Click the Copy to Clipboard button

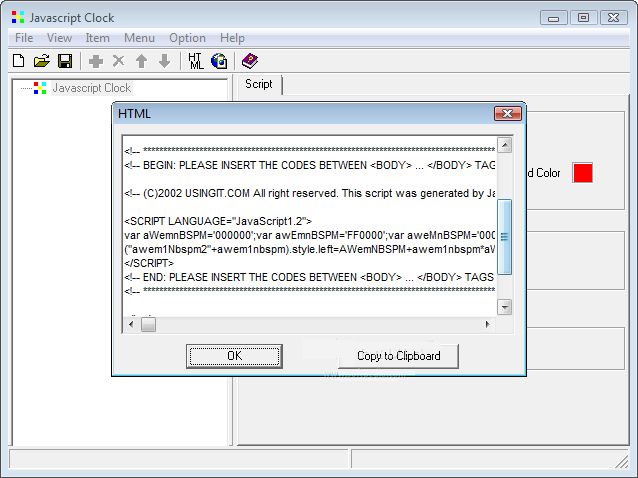(x=398, y=356)
